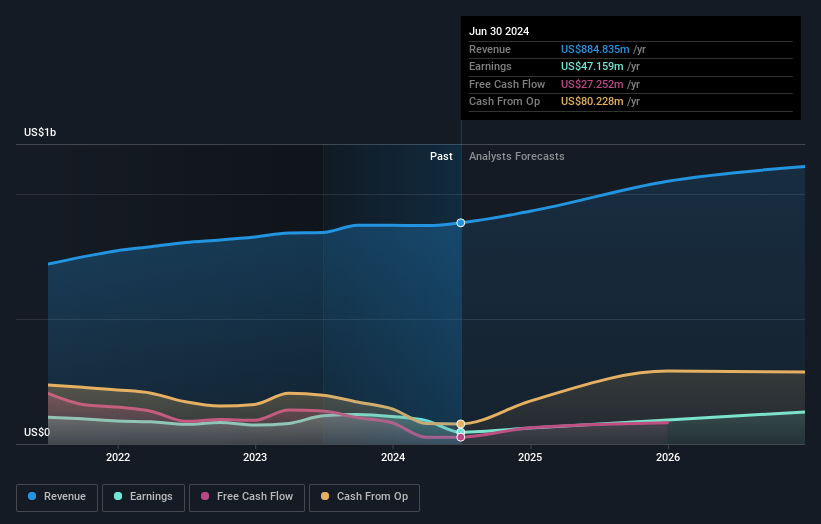The image size is (821, 524).
Task: Click the Past section label
Action: pos(441,156)
